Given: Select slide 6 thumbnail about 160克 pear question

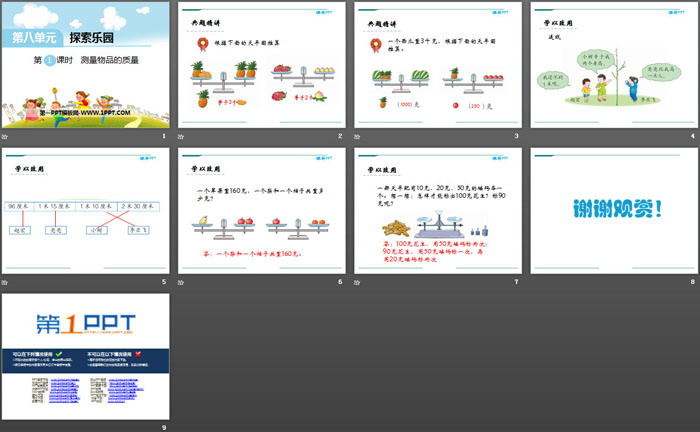Looking at the screenshot, I should tap(262, 211).
